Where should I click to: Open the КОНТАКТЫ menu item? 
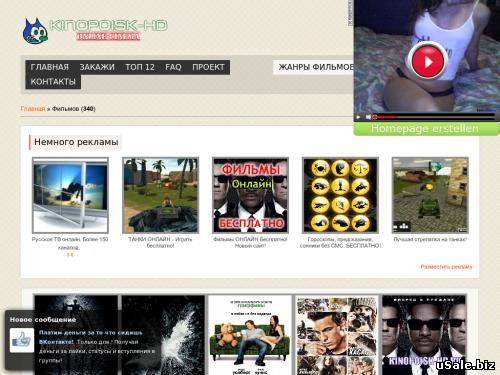point(53,82)
